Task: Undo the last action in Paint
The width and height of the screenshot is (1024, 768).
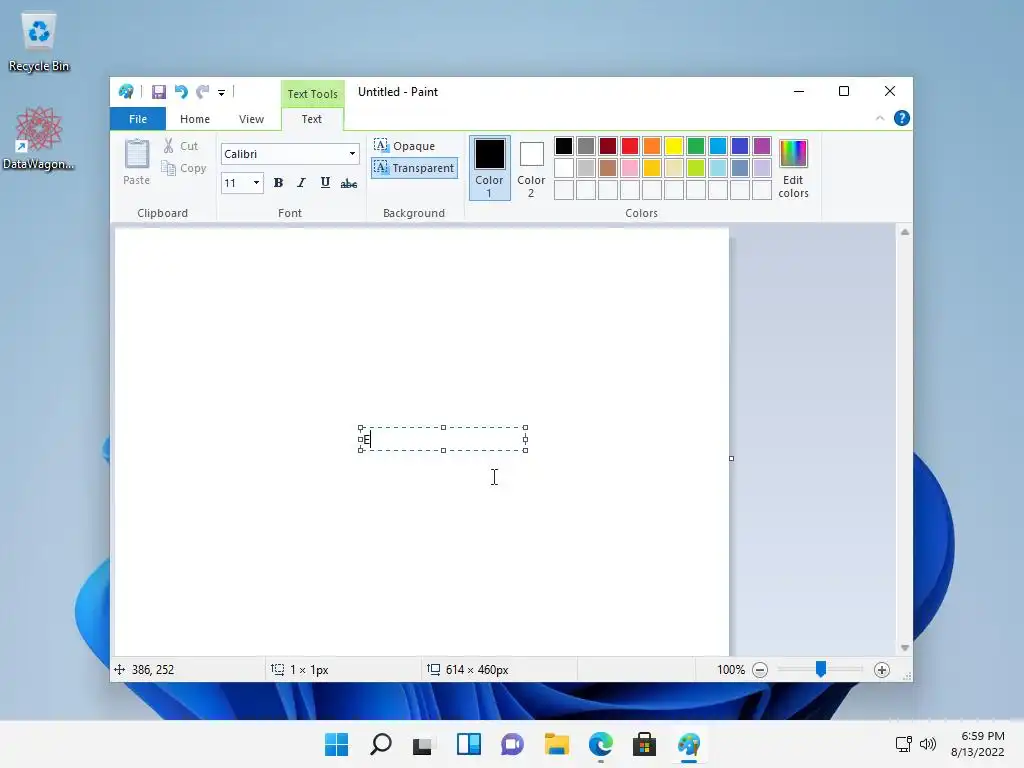Action: (181, 92)
